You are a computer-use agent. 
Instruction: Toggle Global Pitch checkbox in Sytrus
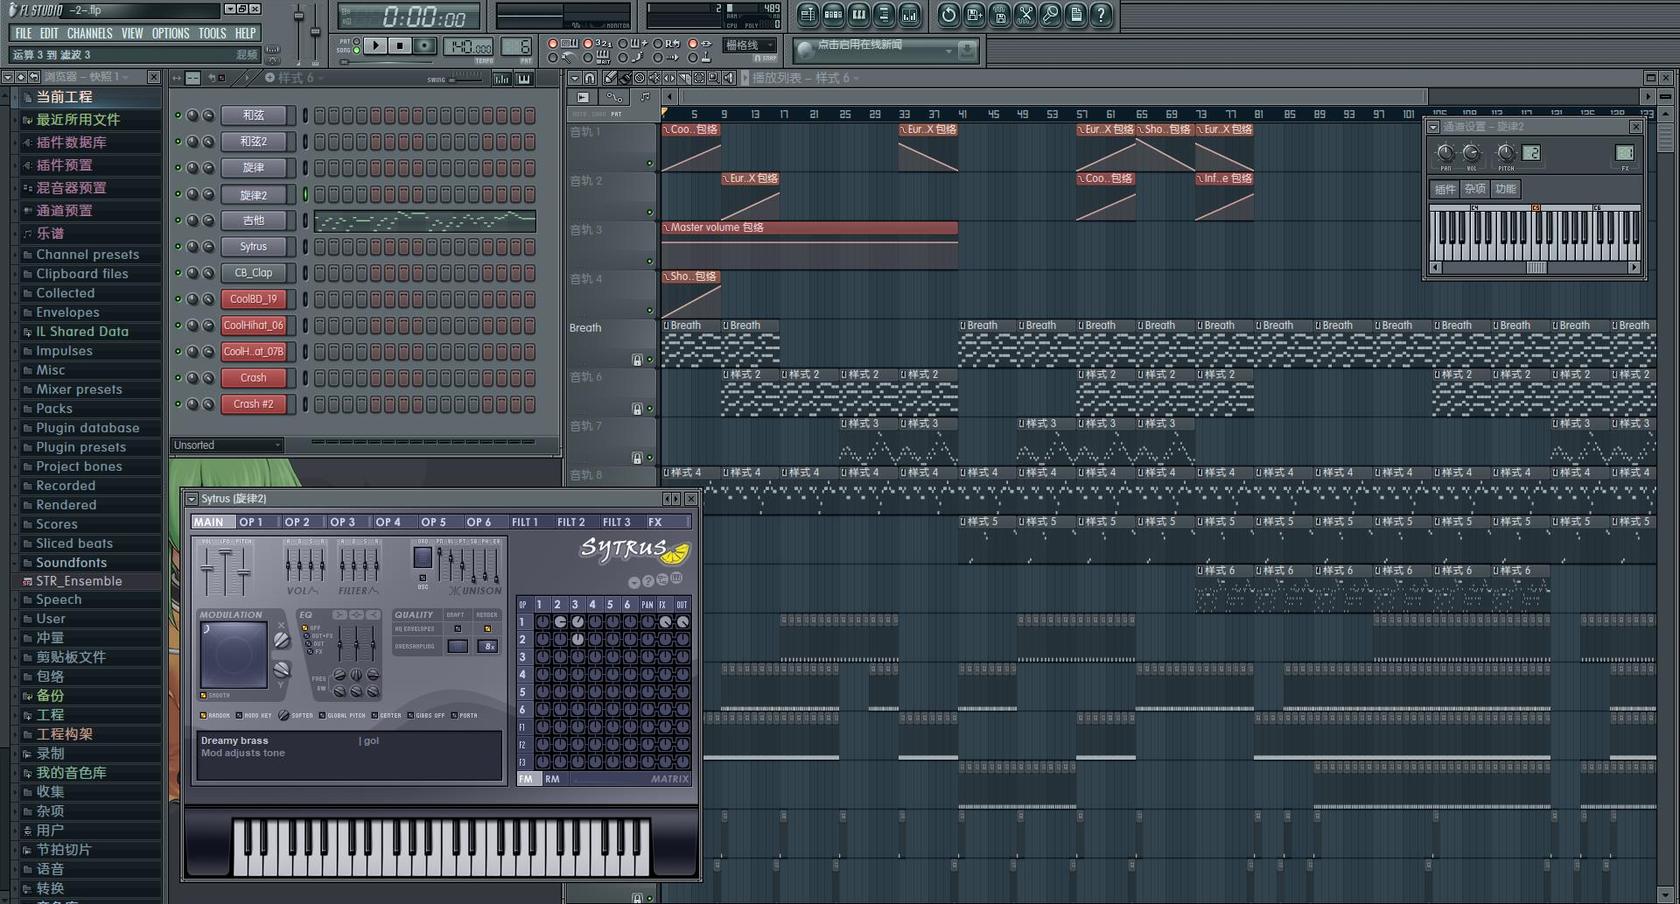click(322, 715)
